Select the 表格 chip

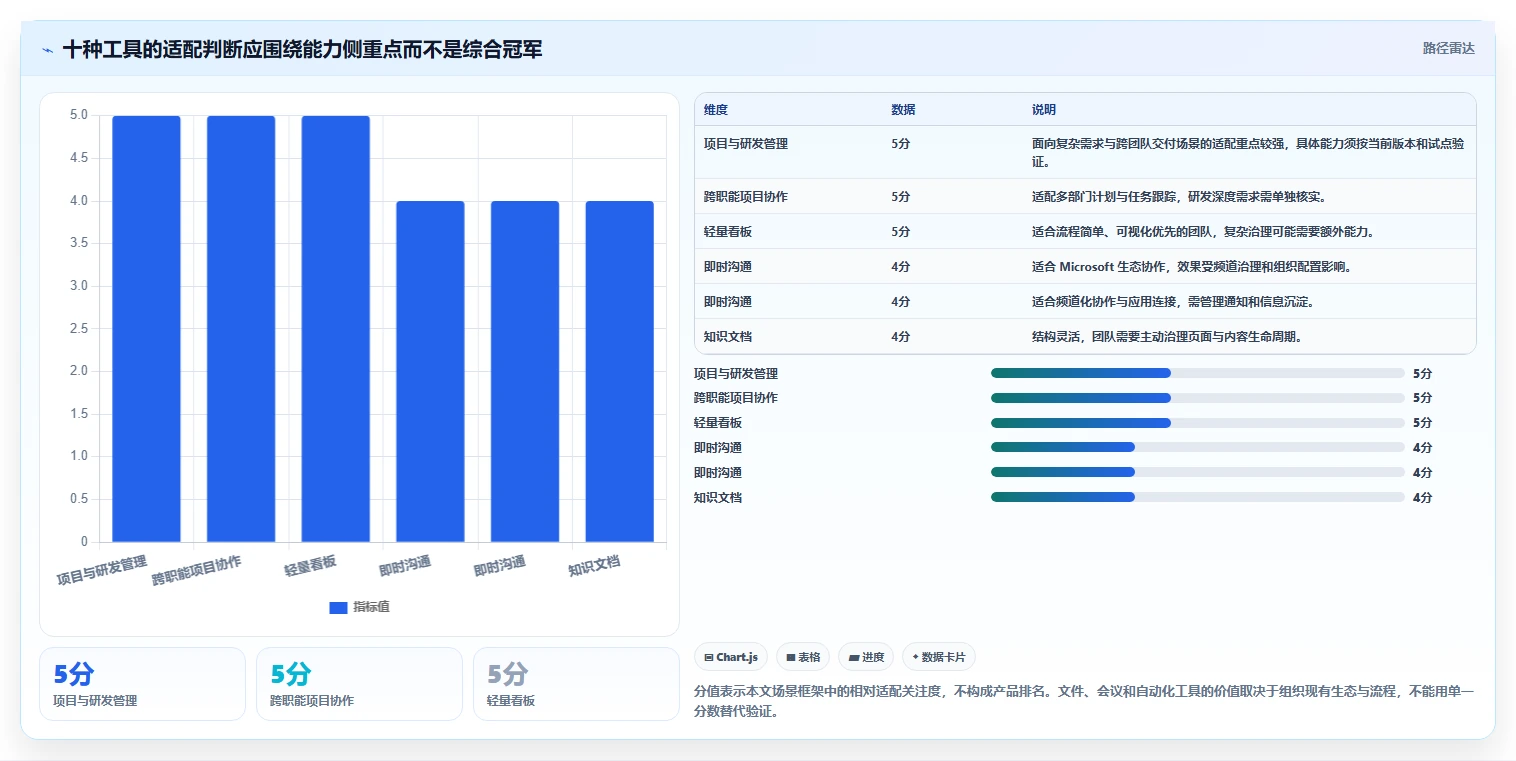(x=803, y=657)
